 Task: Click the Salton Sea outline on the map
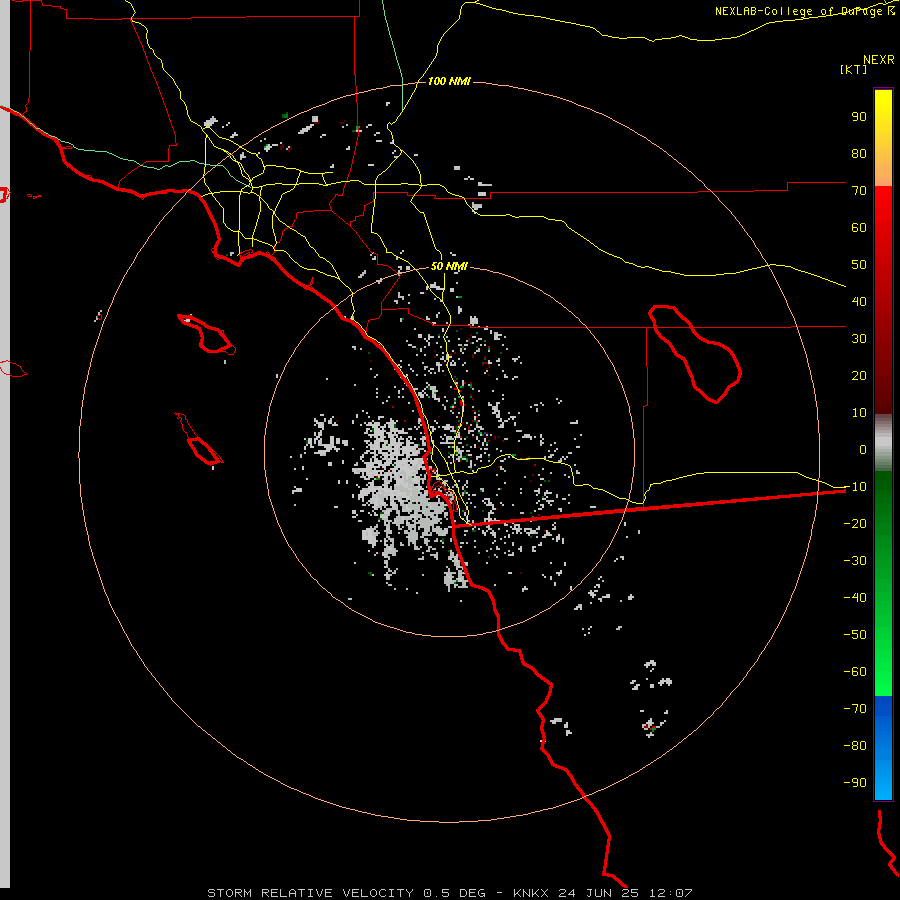click(x=695, y=354)
